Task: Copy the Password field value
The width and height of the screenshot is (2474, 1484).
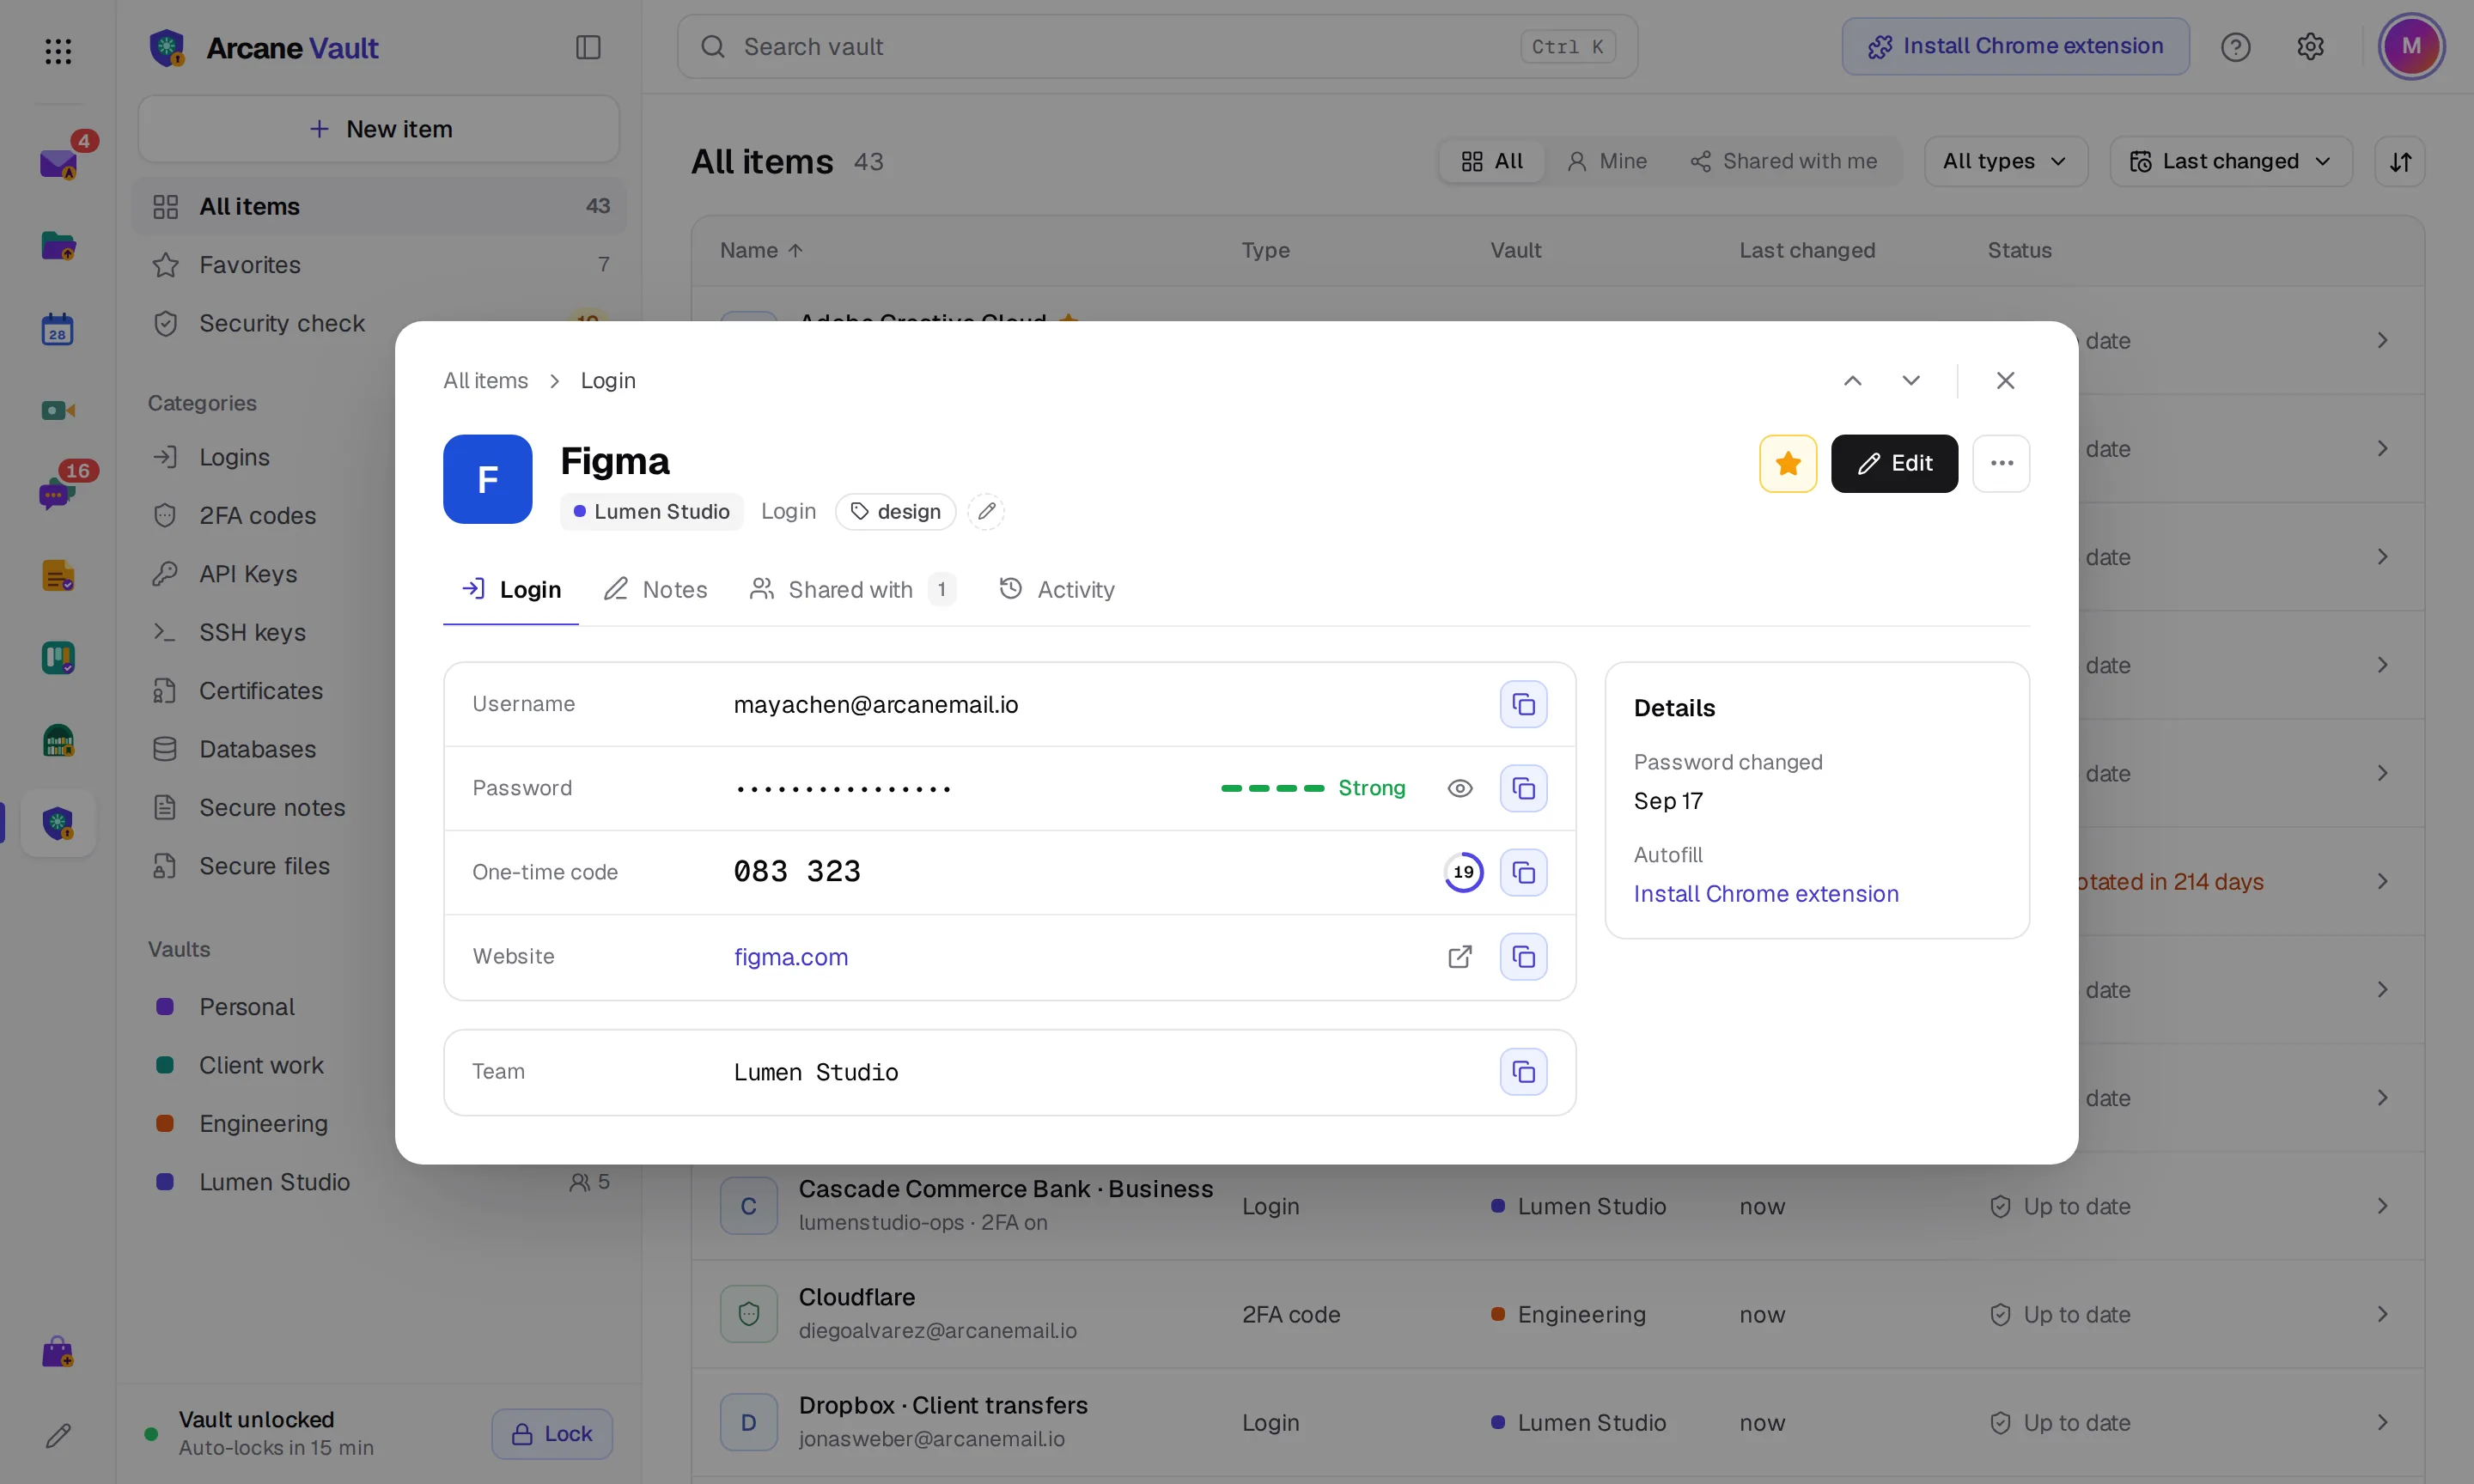Action: click(x=1523, y=788)
